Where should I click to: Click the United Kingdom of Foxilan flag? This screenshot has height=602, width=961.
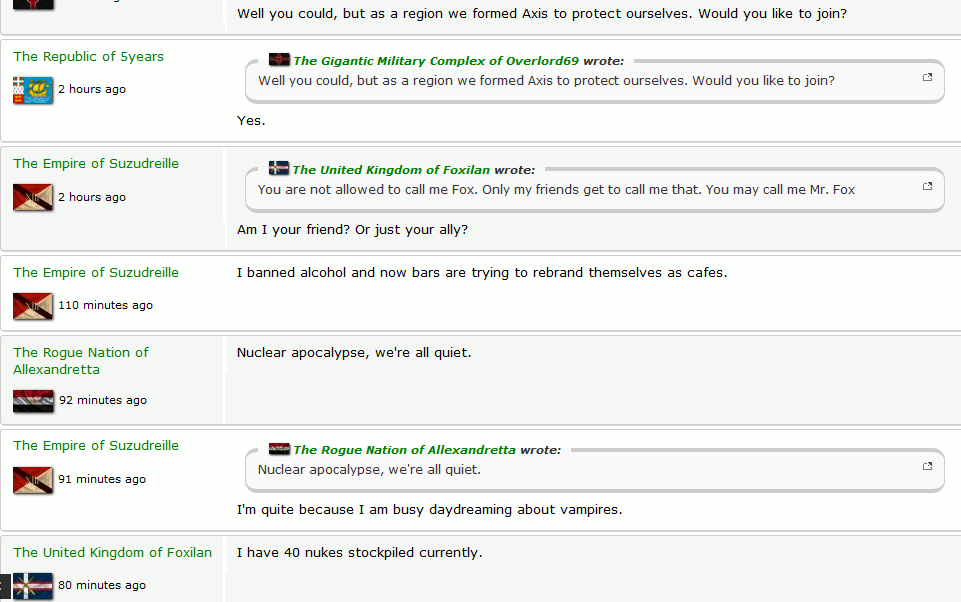[33, 586]
